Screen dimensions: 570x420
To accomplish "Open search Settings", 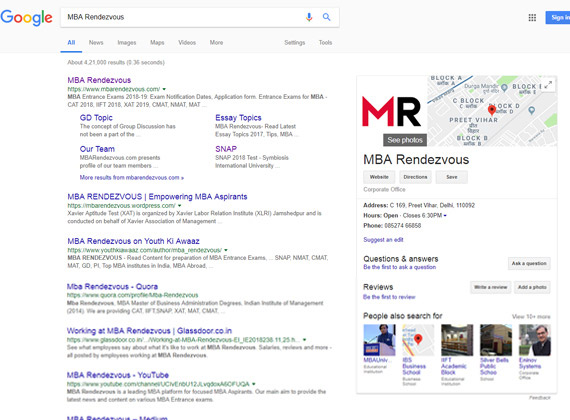I will 294,43.
